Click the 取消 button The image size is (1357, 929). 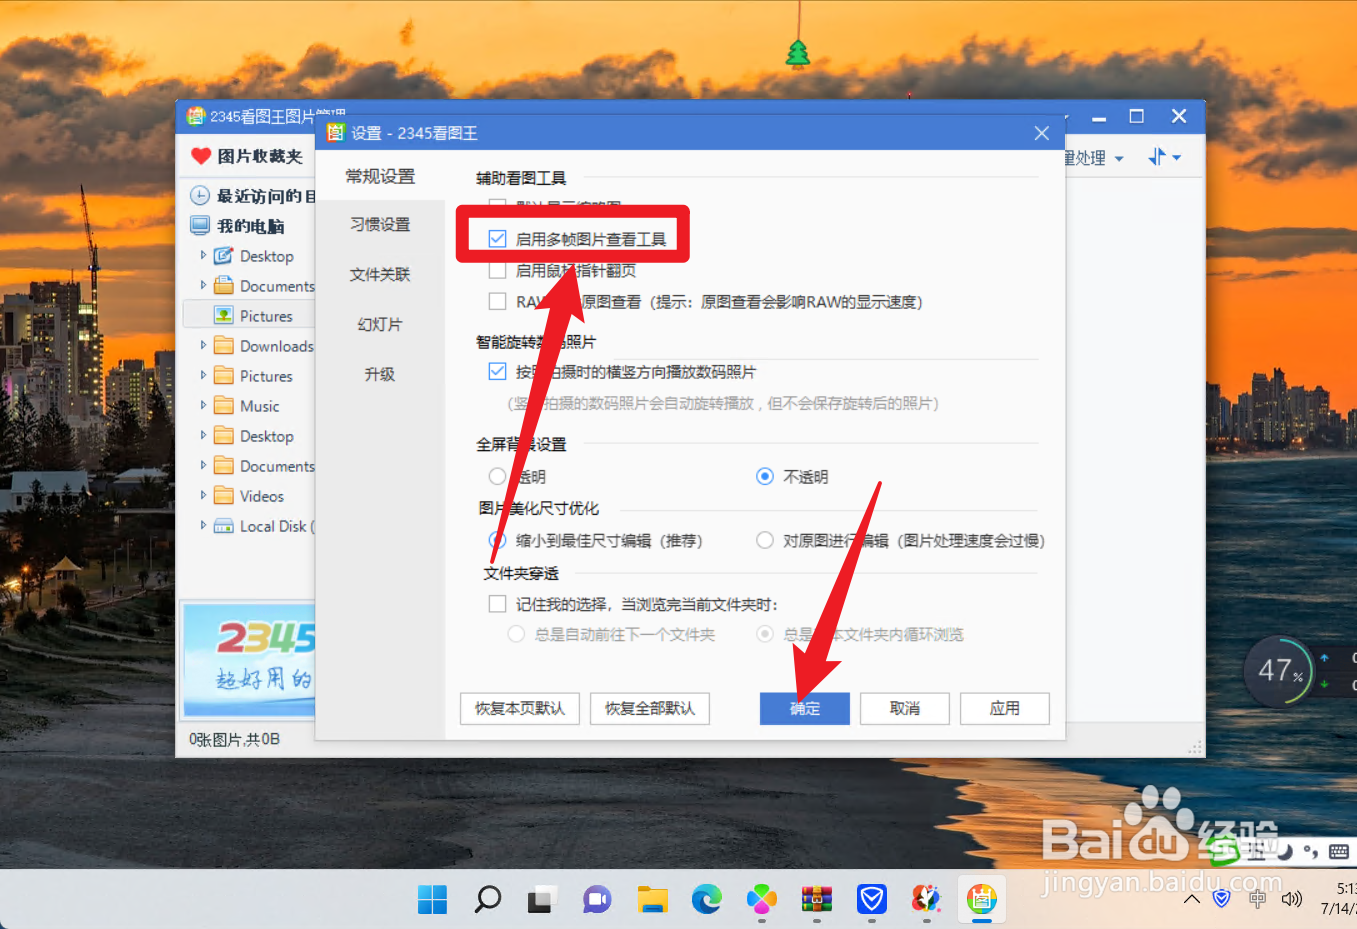(905, 708)
